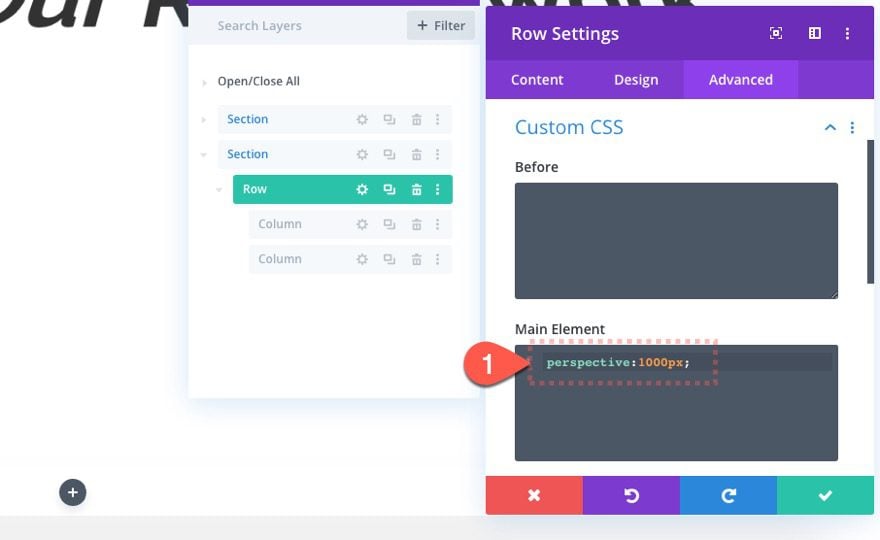Discard changes with red X button
Image resolution: width=880 pixels, height=540 pixels.
(534, 495)
